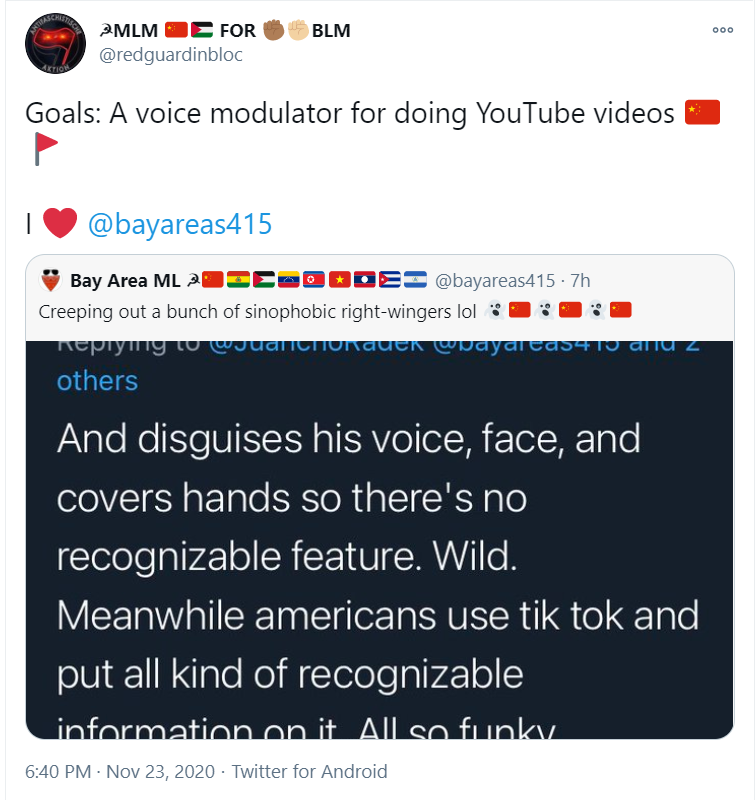Open the tweet's three-dot more options menu
Screen dimensions: 756x800
pos(722,30)
